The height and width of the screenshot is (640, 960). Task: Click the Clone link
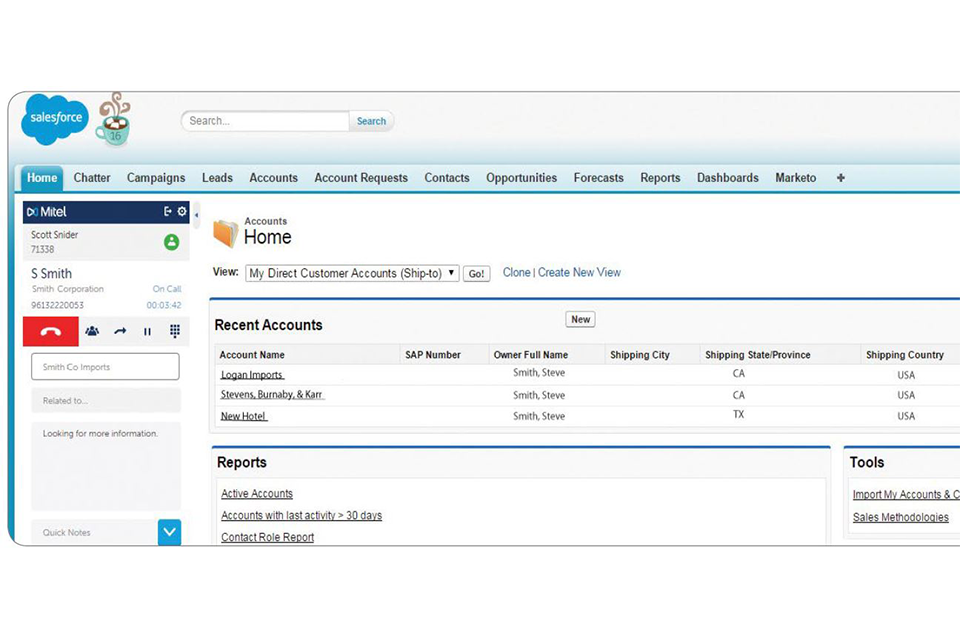click(517, 273)
